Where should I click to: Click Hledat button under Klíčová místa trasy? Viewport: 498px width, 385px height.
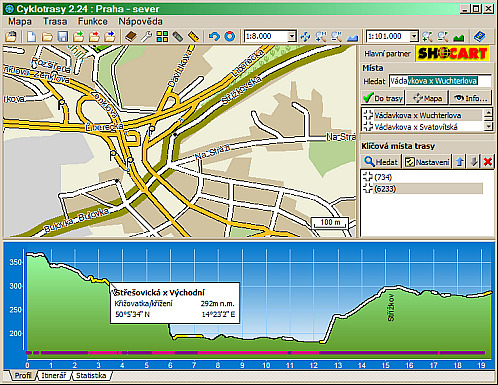click(x=381, y=162)
